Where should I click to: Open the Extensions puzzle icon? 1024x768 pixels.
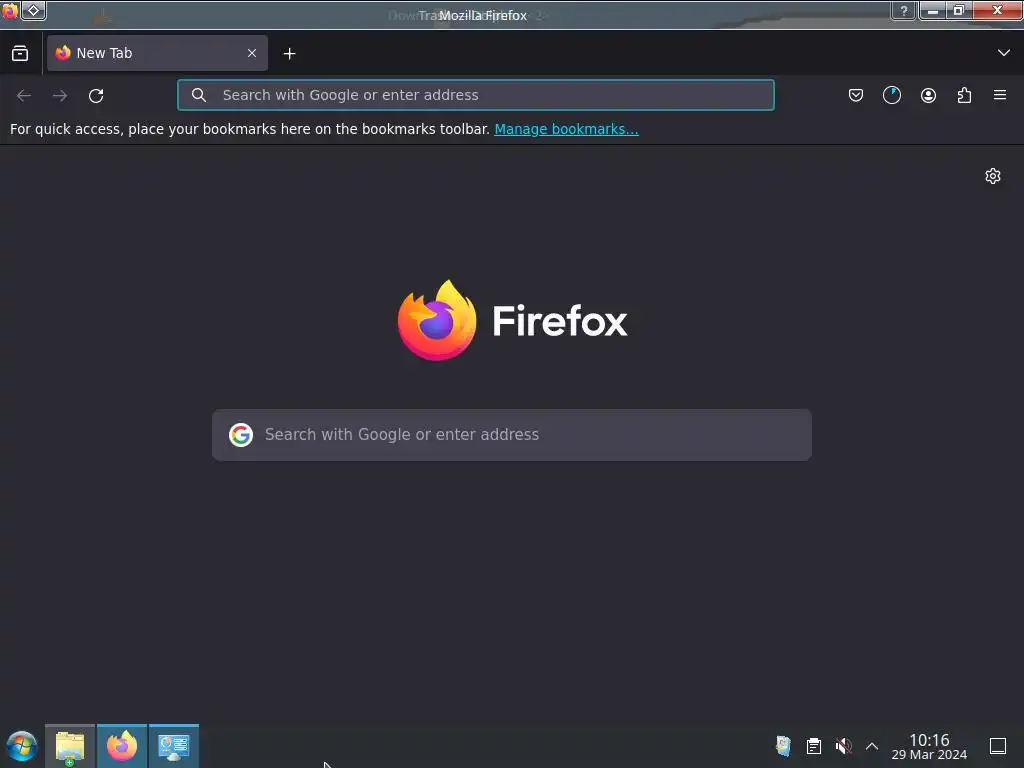[x=964, y=95]
